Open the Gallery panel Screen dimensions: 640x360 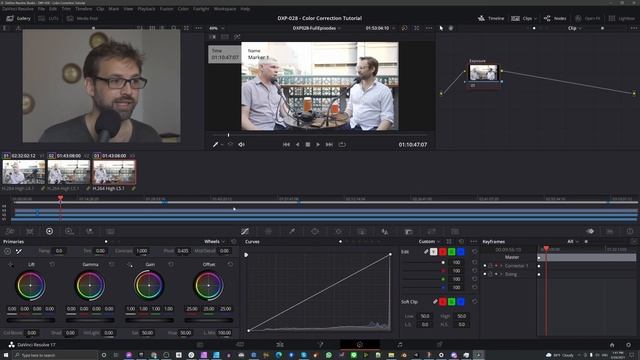click(18, 18)
